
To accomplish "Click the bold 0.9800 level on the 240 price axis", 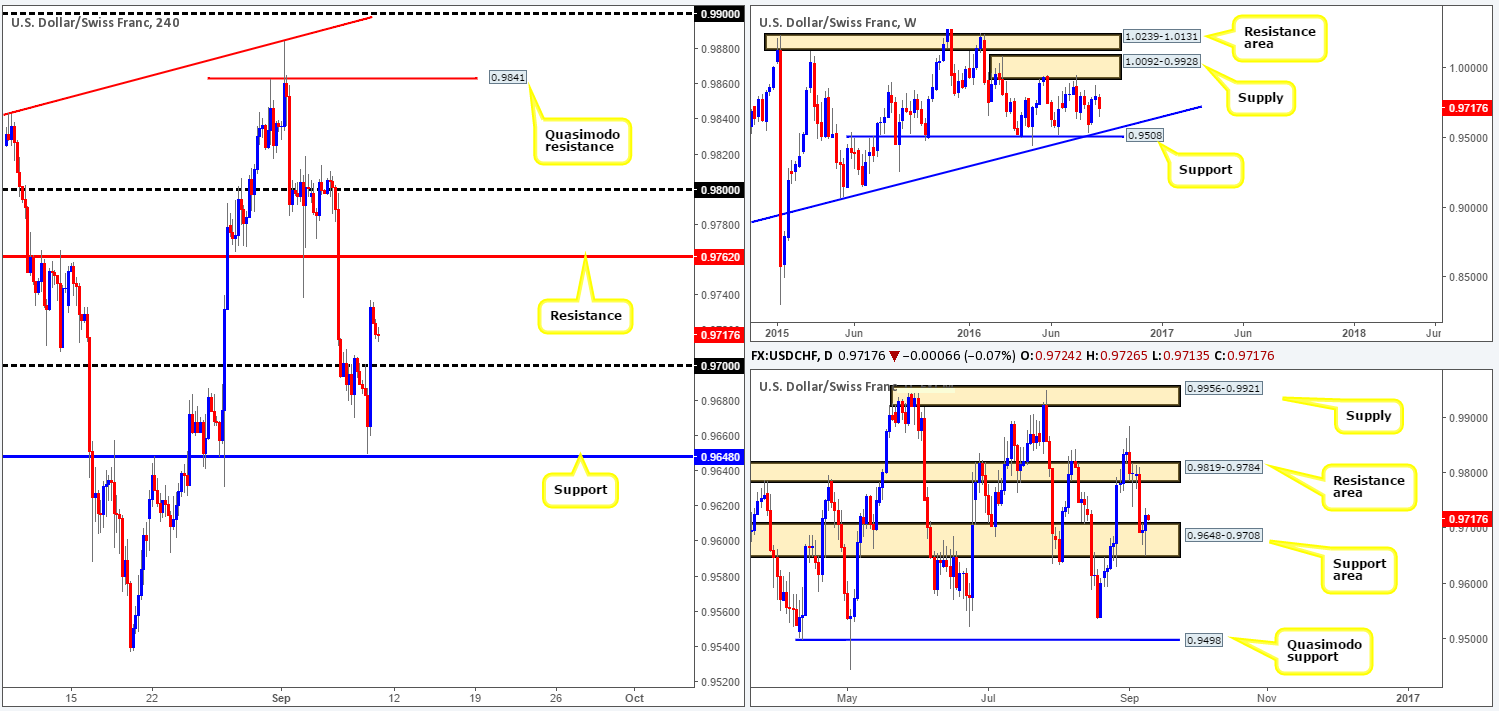I will tap(720, 190).
